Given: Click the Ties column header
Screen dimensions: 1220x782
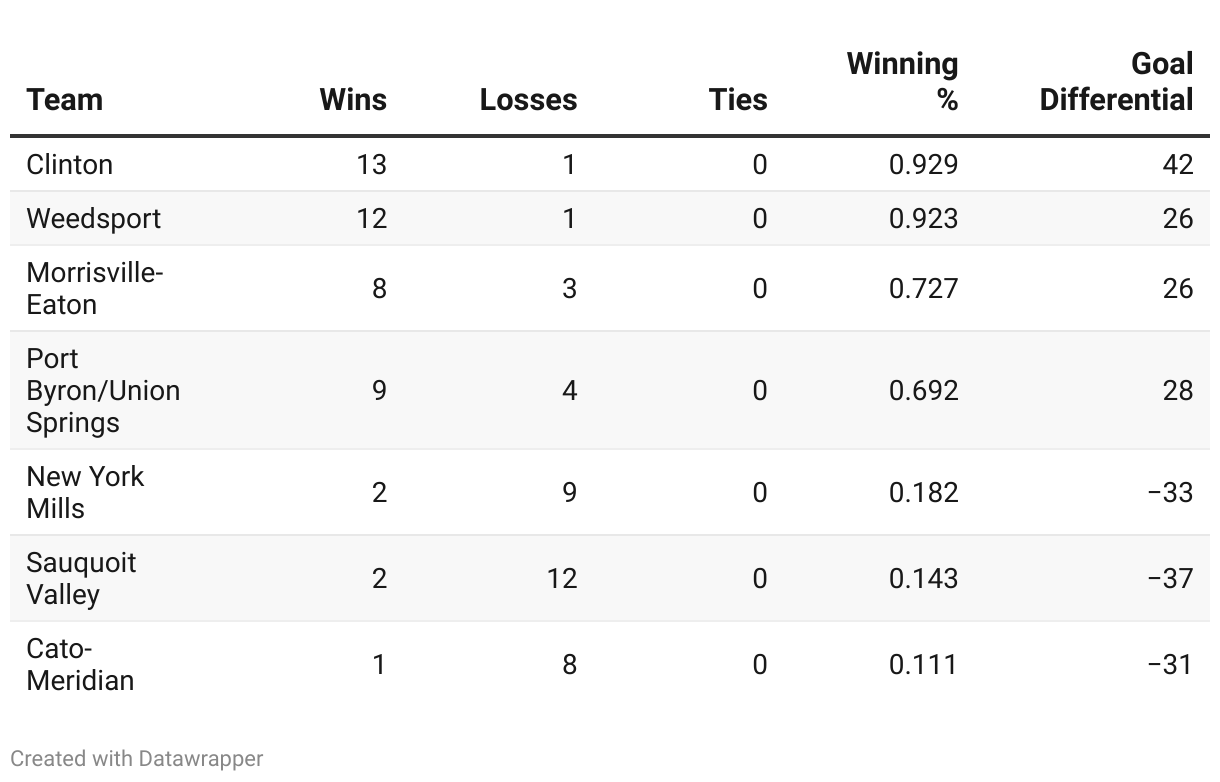Looking at the screenshot, I should click(738, 100).
